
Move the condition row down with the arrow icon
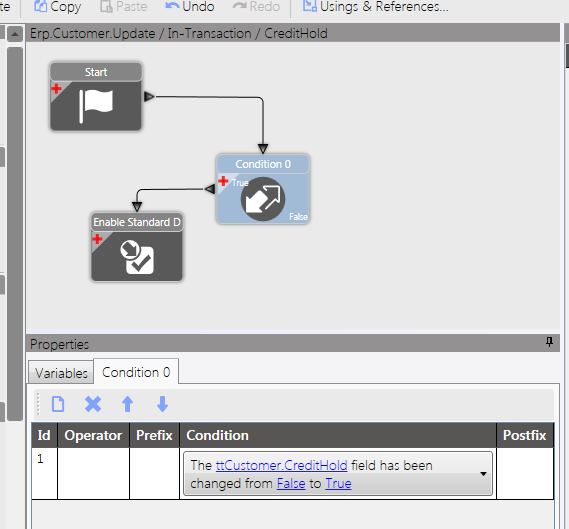pos(162,404)
